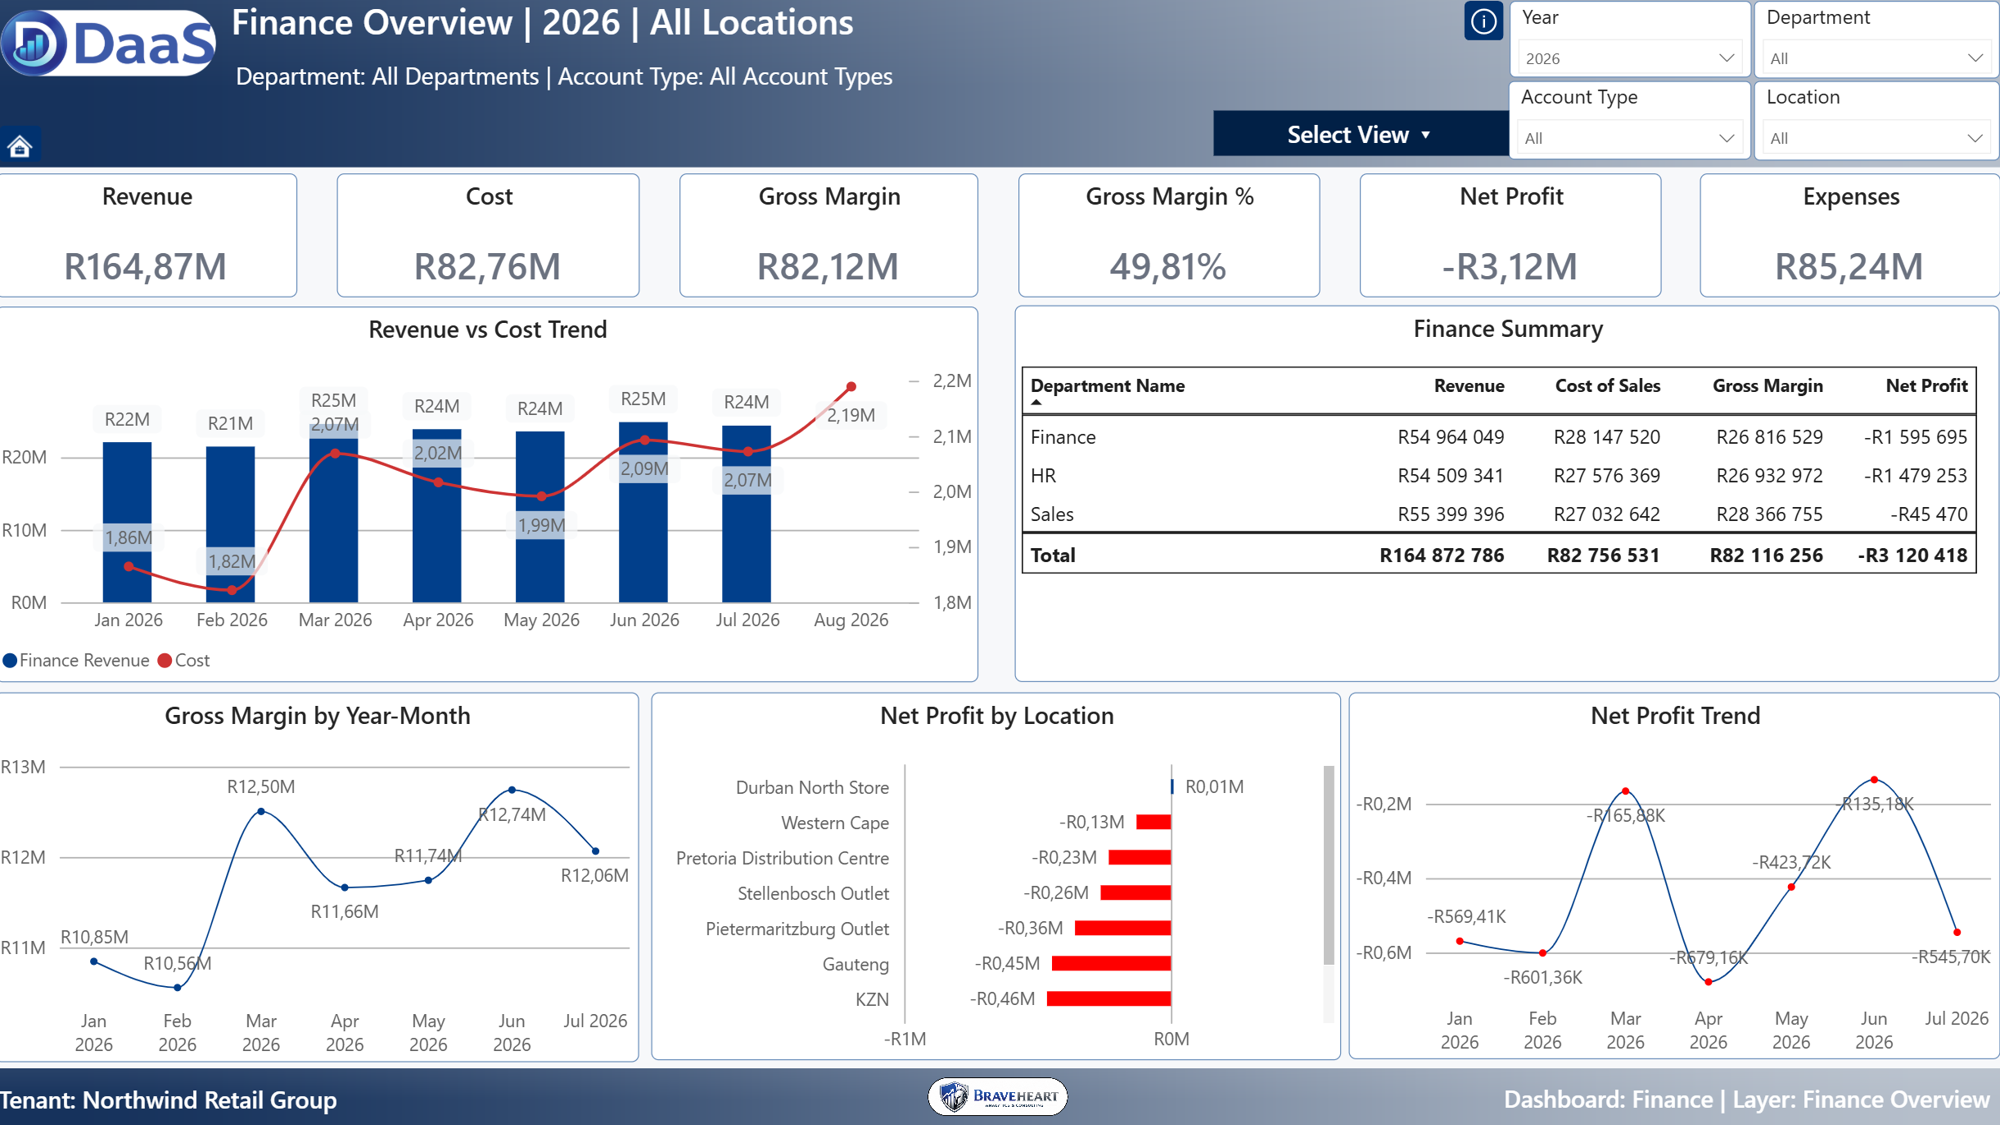Click the Aug 2026 cost data point
The width and height of the screenshot is (2000, 1125).
tap(851, 386)
